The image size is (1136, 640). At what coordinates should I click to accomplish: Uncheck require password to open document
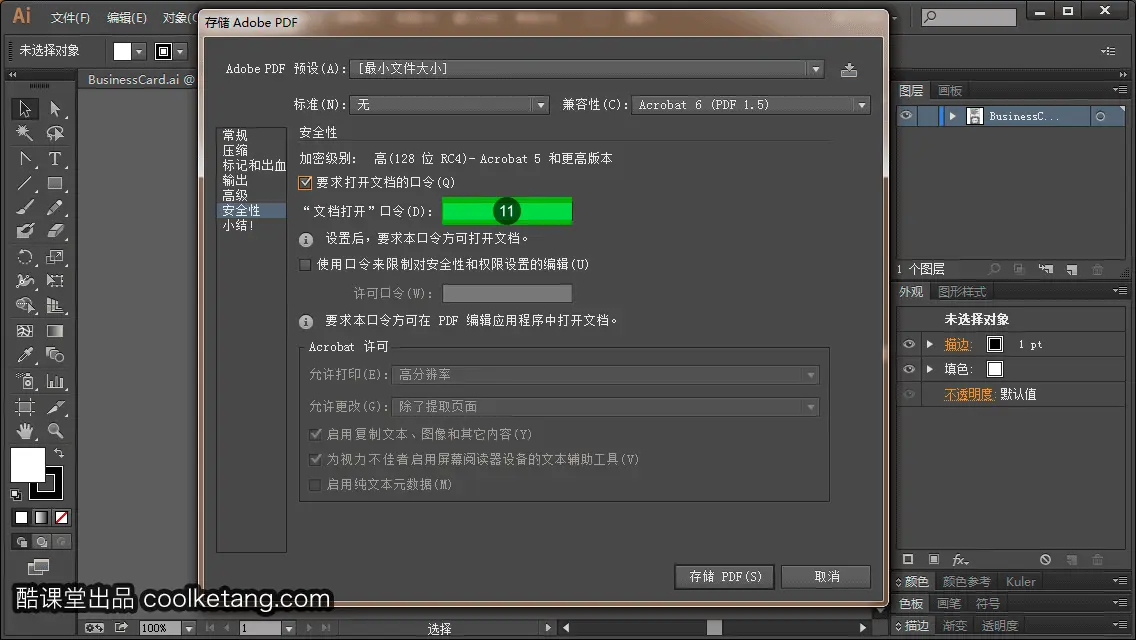[x=305, y=183]
